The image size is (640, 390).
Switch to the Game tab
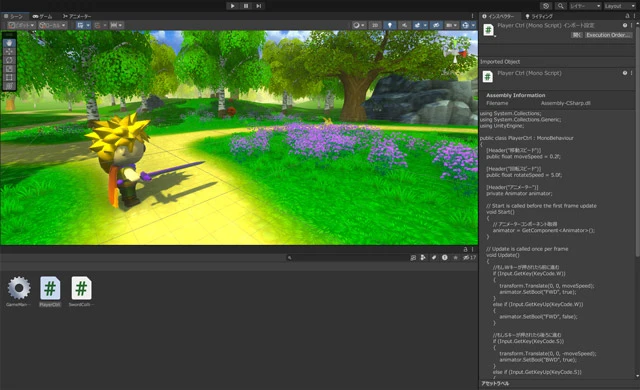click(42, 16)
